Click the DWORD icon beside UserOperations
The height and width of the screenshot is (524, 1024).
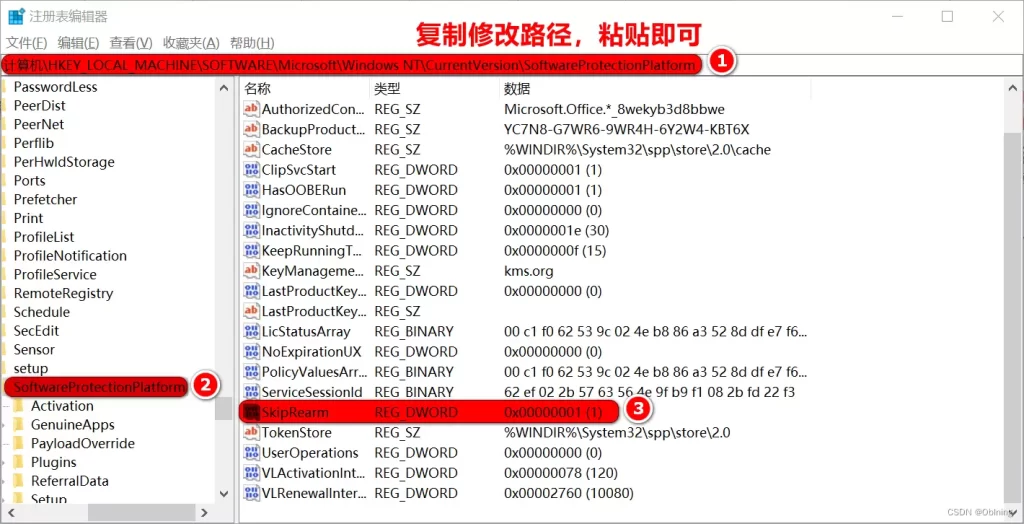tap(251, 452)
